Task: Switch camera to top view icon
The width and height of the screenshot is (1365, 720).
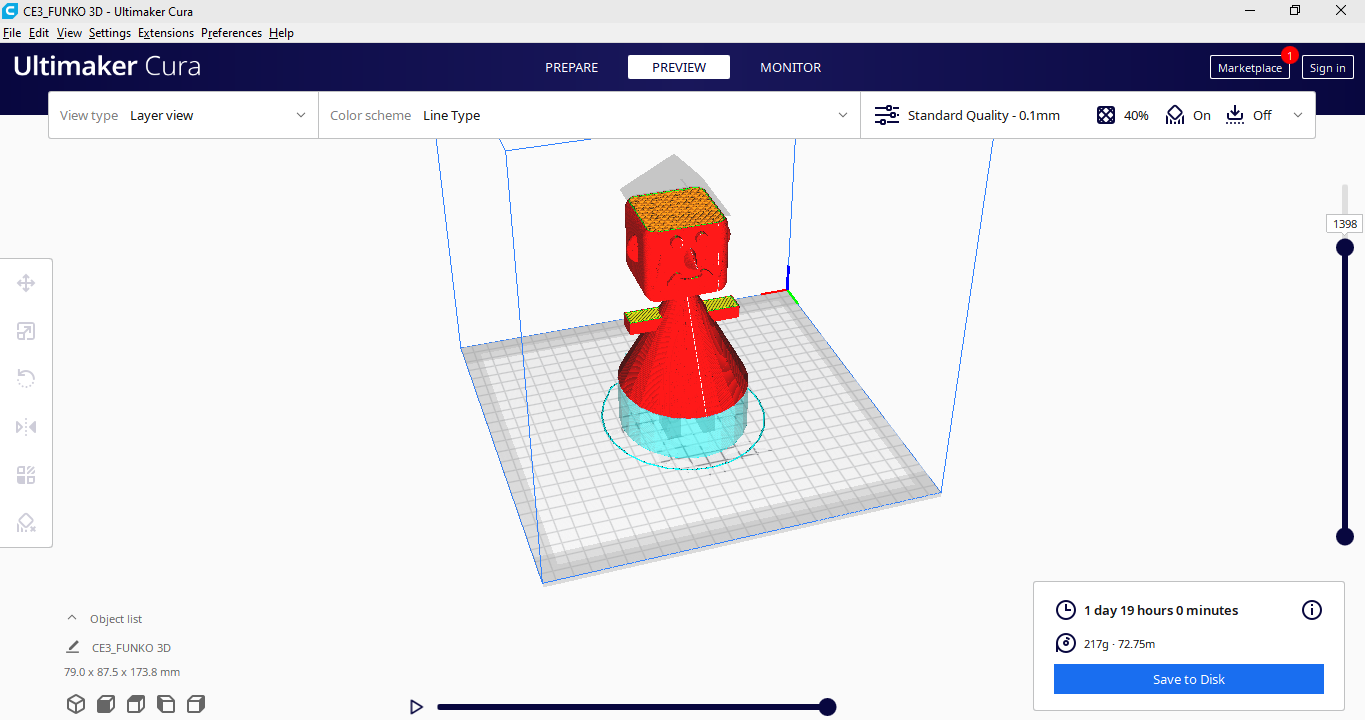Action: (x=136, y=704)
